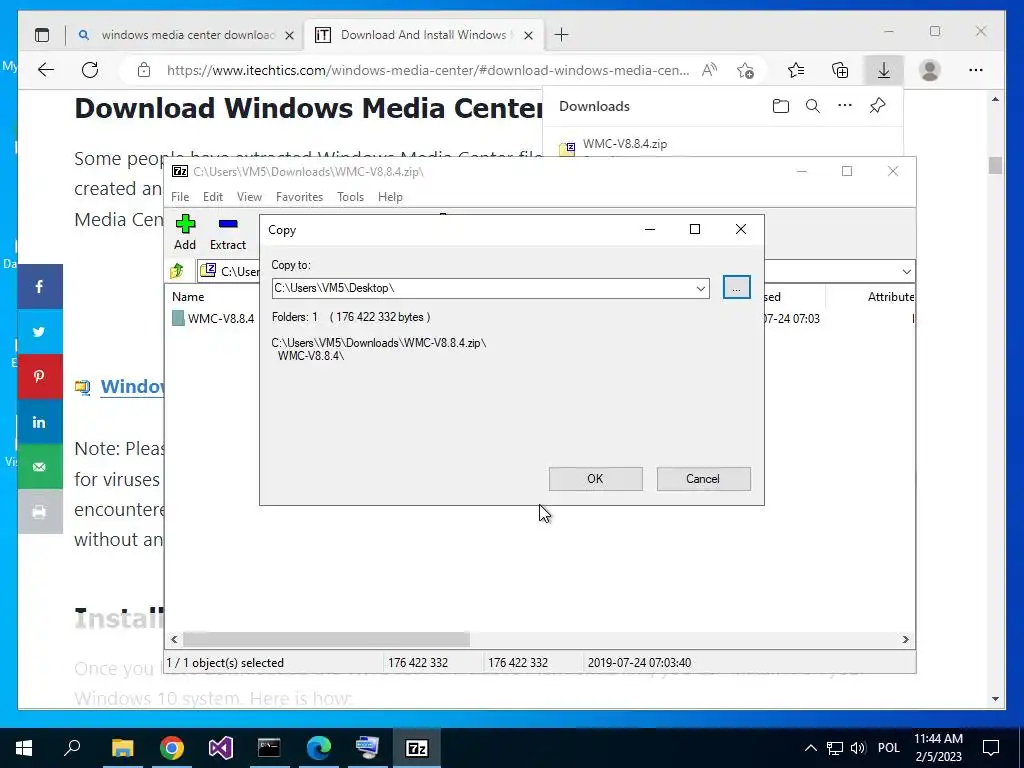Viewport: 1024px width, 768px height.
Task: Open Collections in Edge toolbar
Action: [x=840, y=70]
